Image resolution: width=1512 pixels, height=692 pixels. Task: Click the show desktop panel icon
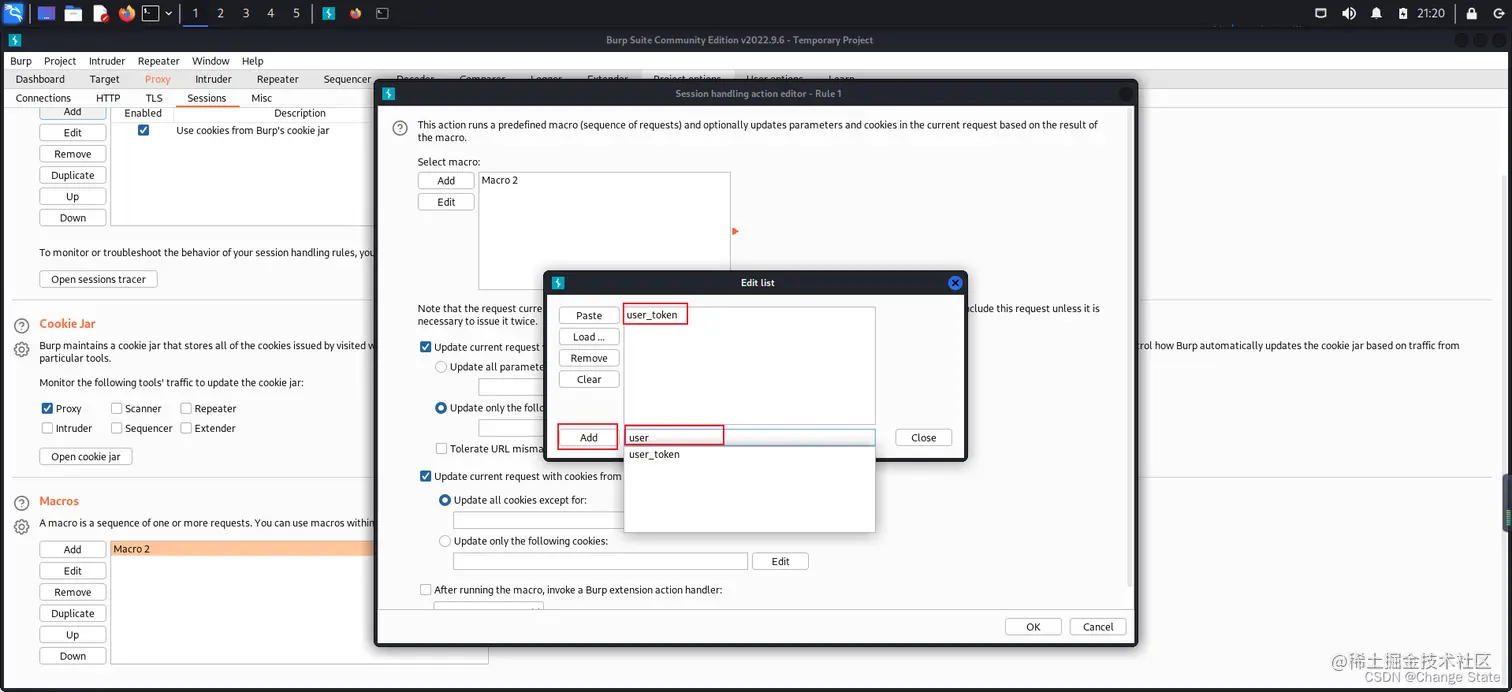pyautogui.click(x=46, y=13)
